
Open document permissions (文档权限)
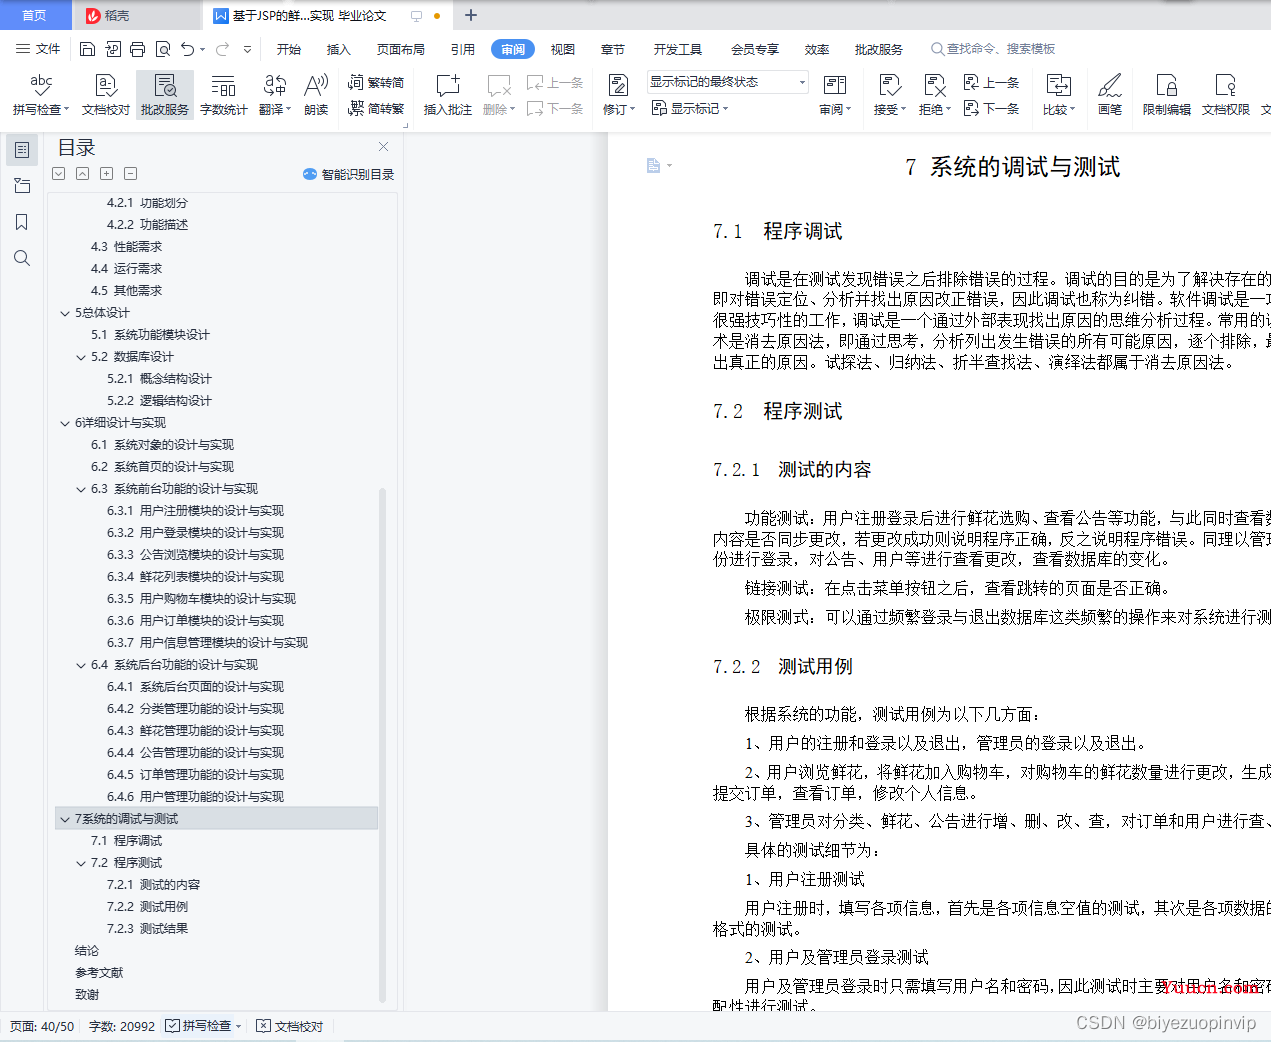(1226, 95)
